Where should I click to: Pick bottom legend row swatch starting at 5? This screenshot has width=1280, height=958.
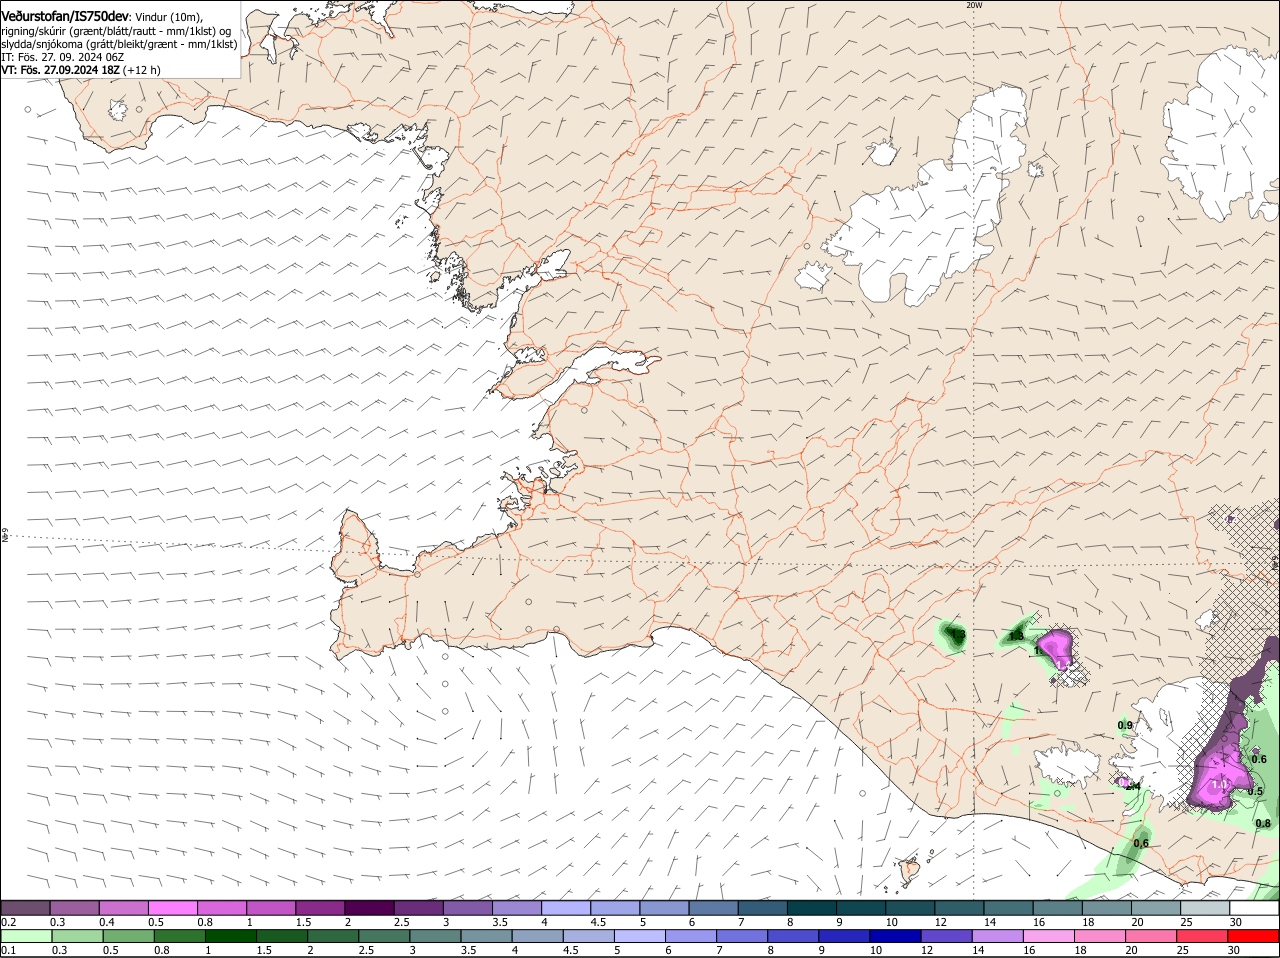click(x=640, y=936)
